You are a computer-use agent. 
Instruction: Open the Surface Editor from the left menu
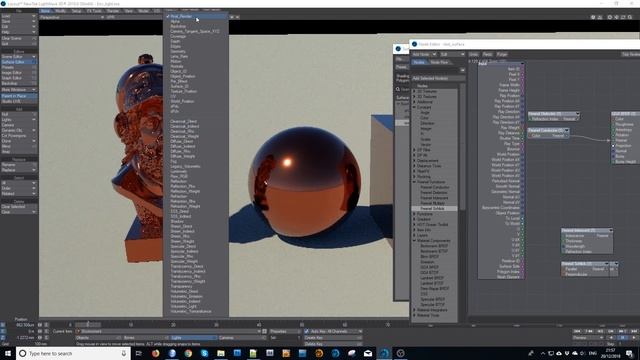[x=19, y=62]
